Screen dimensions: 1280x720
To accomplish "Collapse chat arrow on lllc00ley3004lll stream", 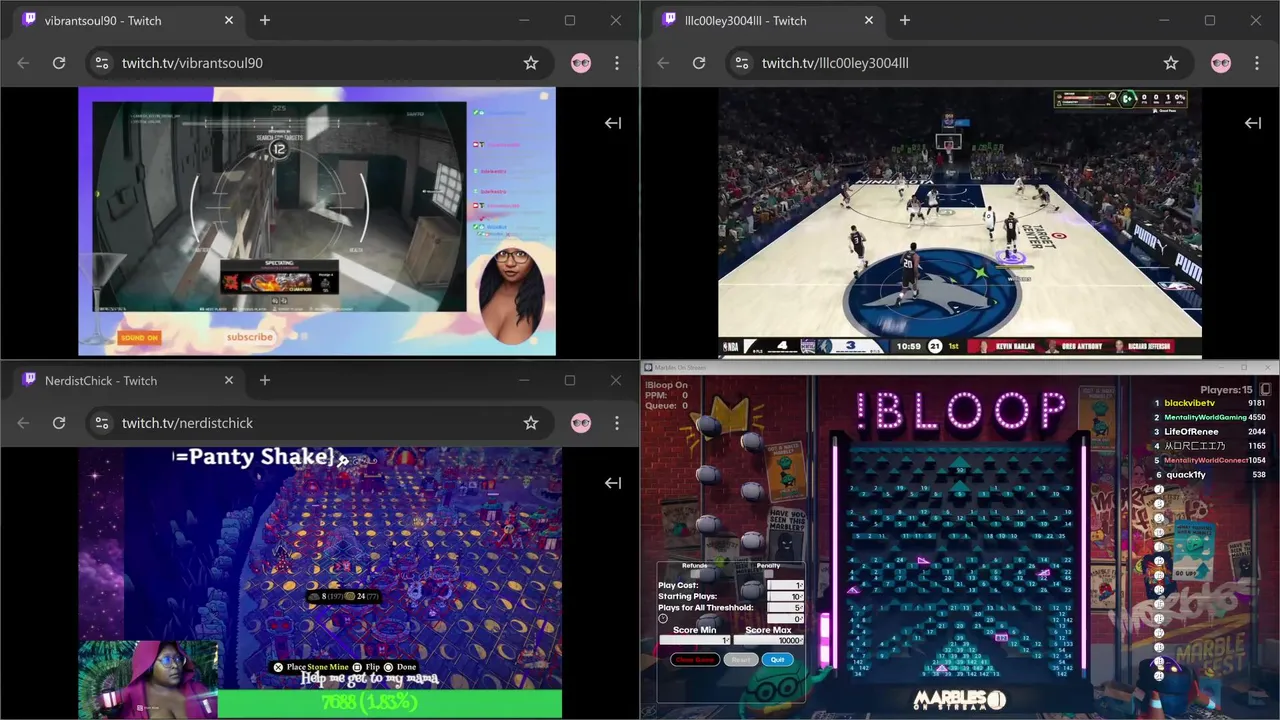I will point(1253,123).
